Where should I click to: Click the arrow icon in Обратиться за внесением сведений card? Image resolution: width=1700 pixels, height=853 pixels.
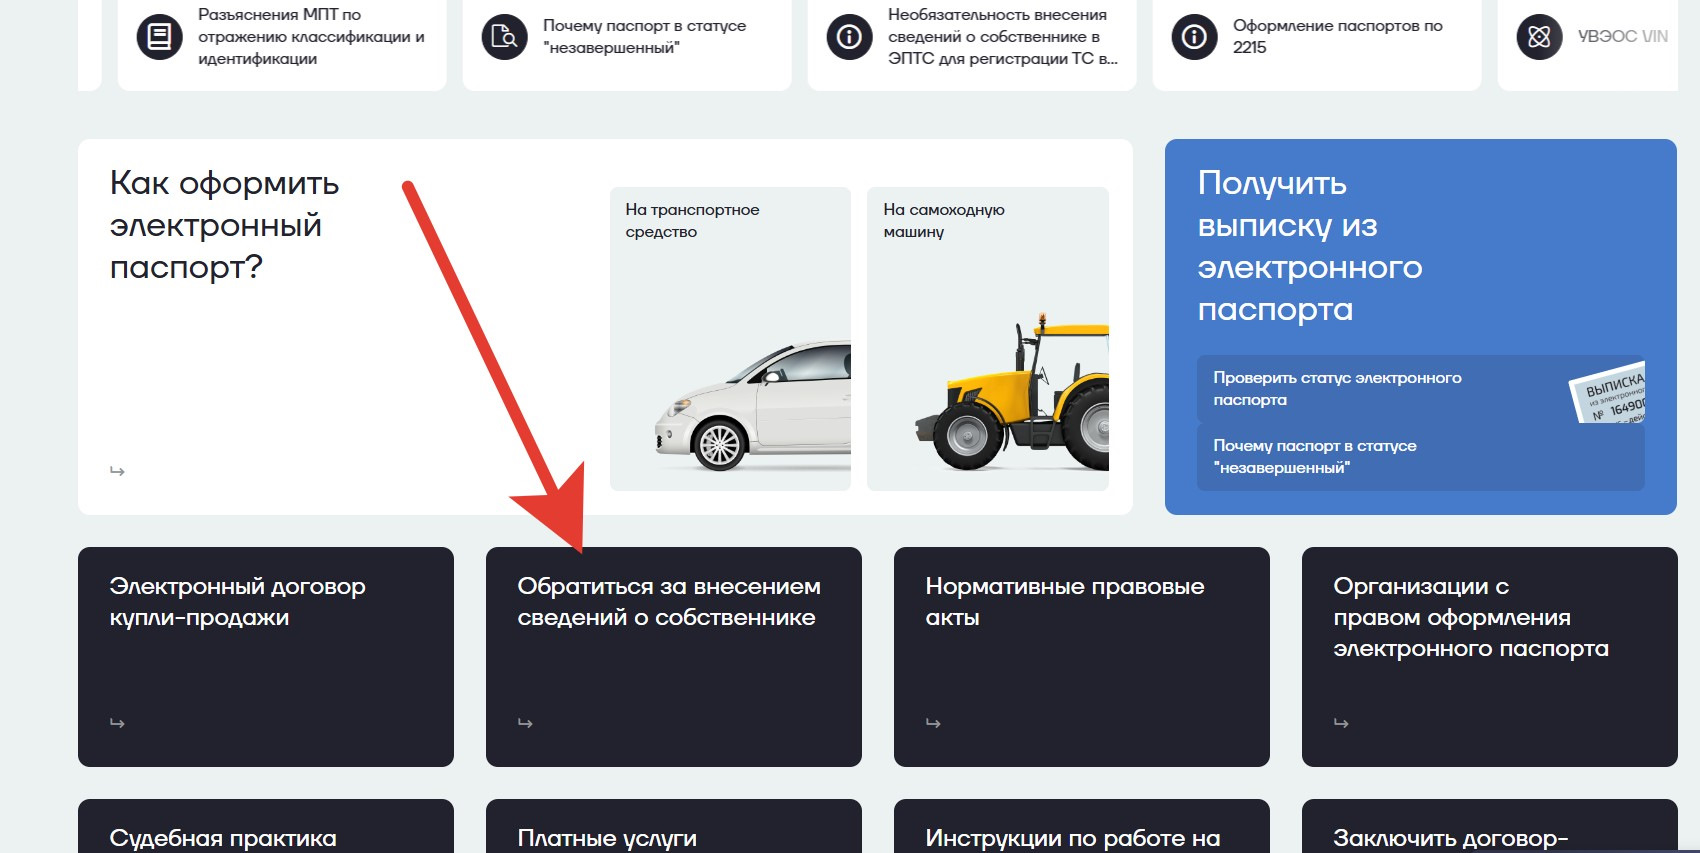click(525, 723)
